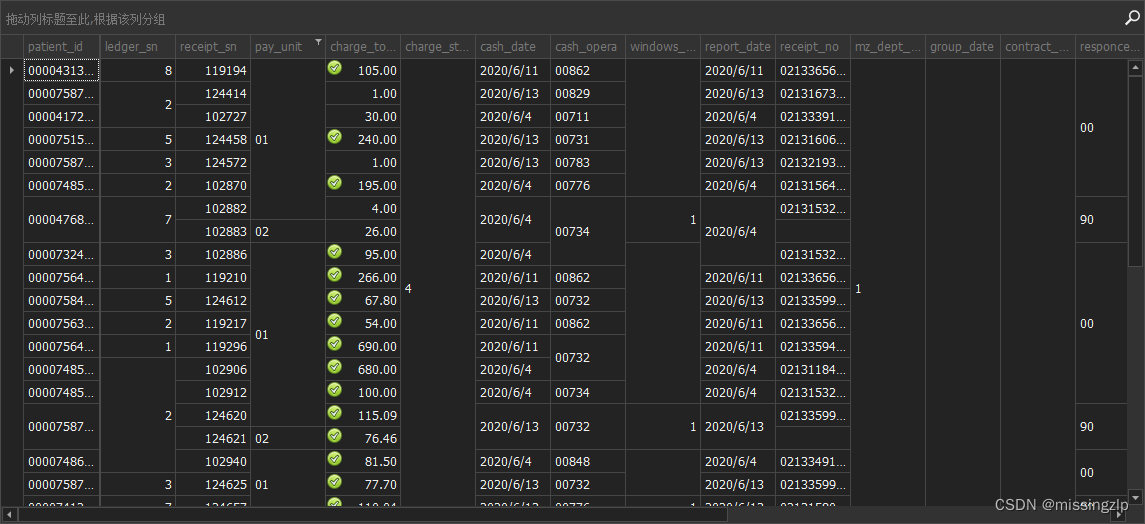Click the green check beside 95.00
Viewport: 1145px width, 524px height.
tap(334, 251)
